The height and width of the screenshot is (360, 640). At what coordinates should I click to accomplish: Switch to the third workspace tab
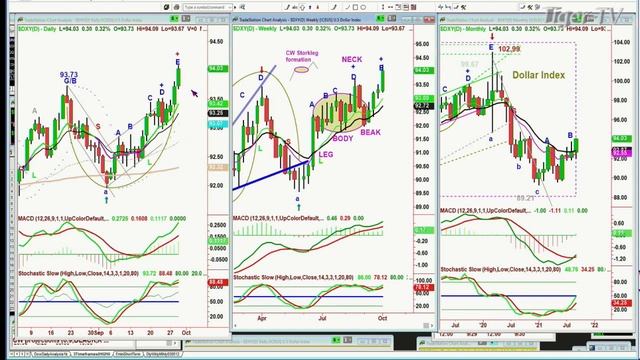[x=128, y=354]
